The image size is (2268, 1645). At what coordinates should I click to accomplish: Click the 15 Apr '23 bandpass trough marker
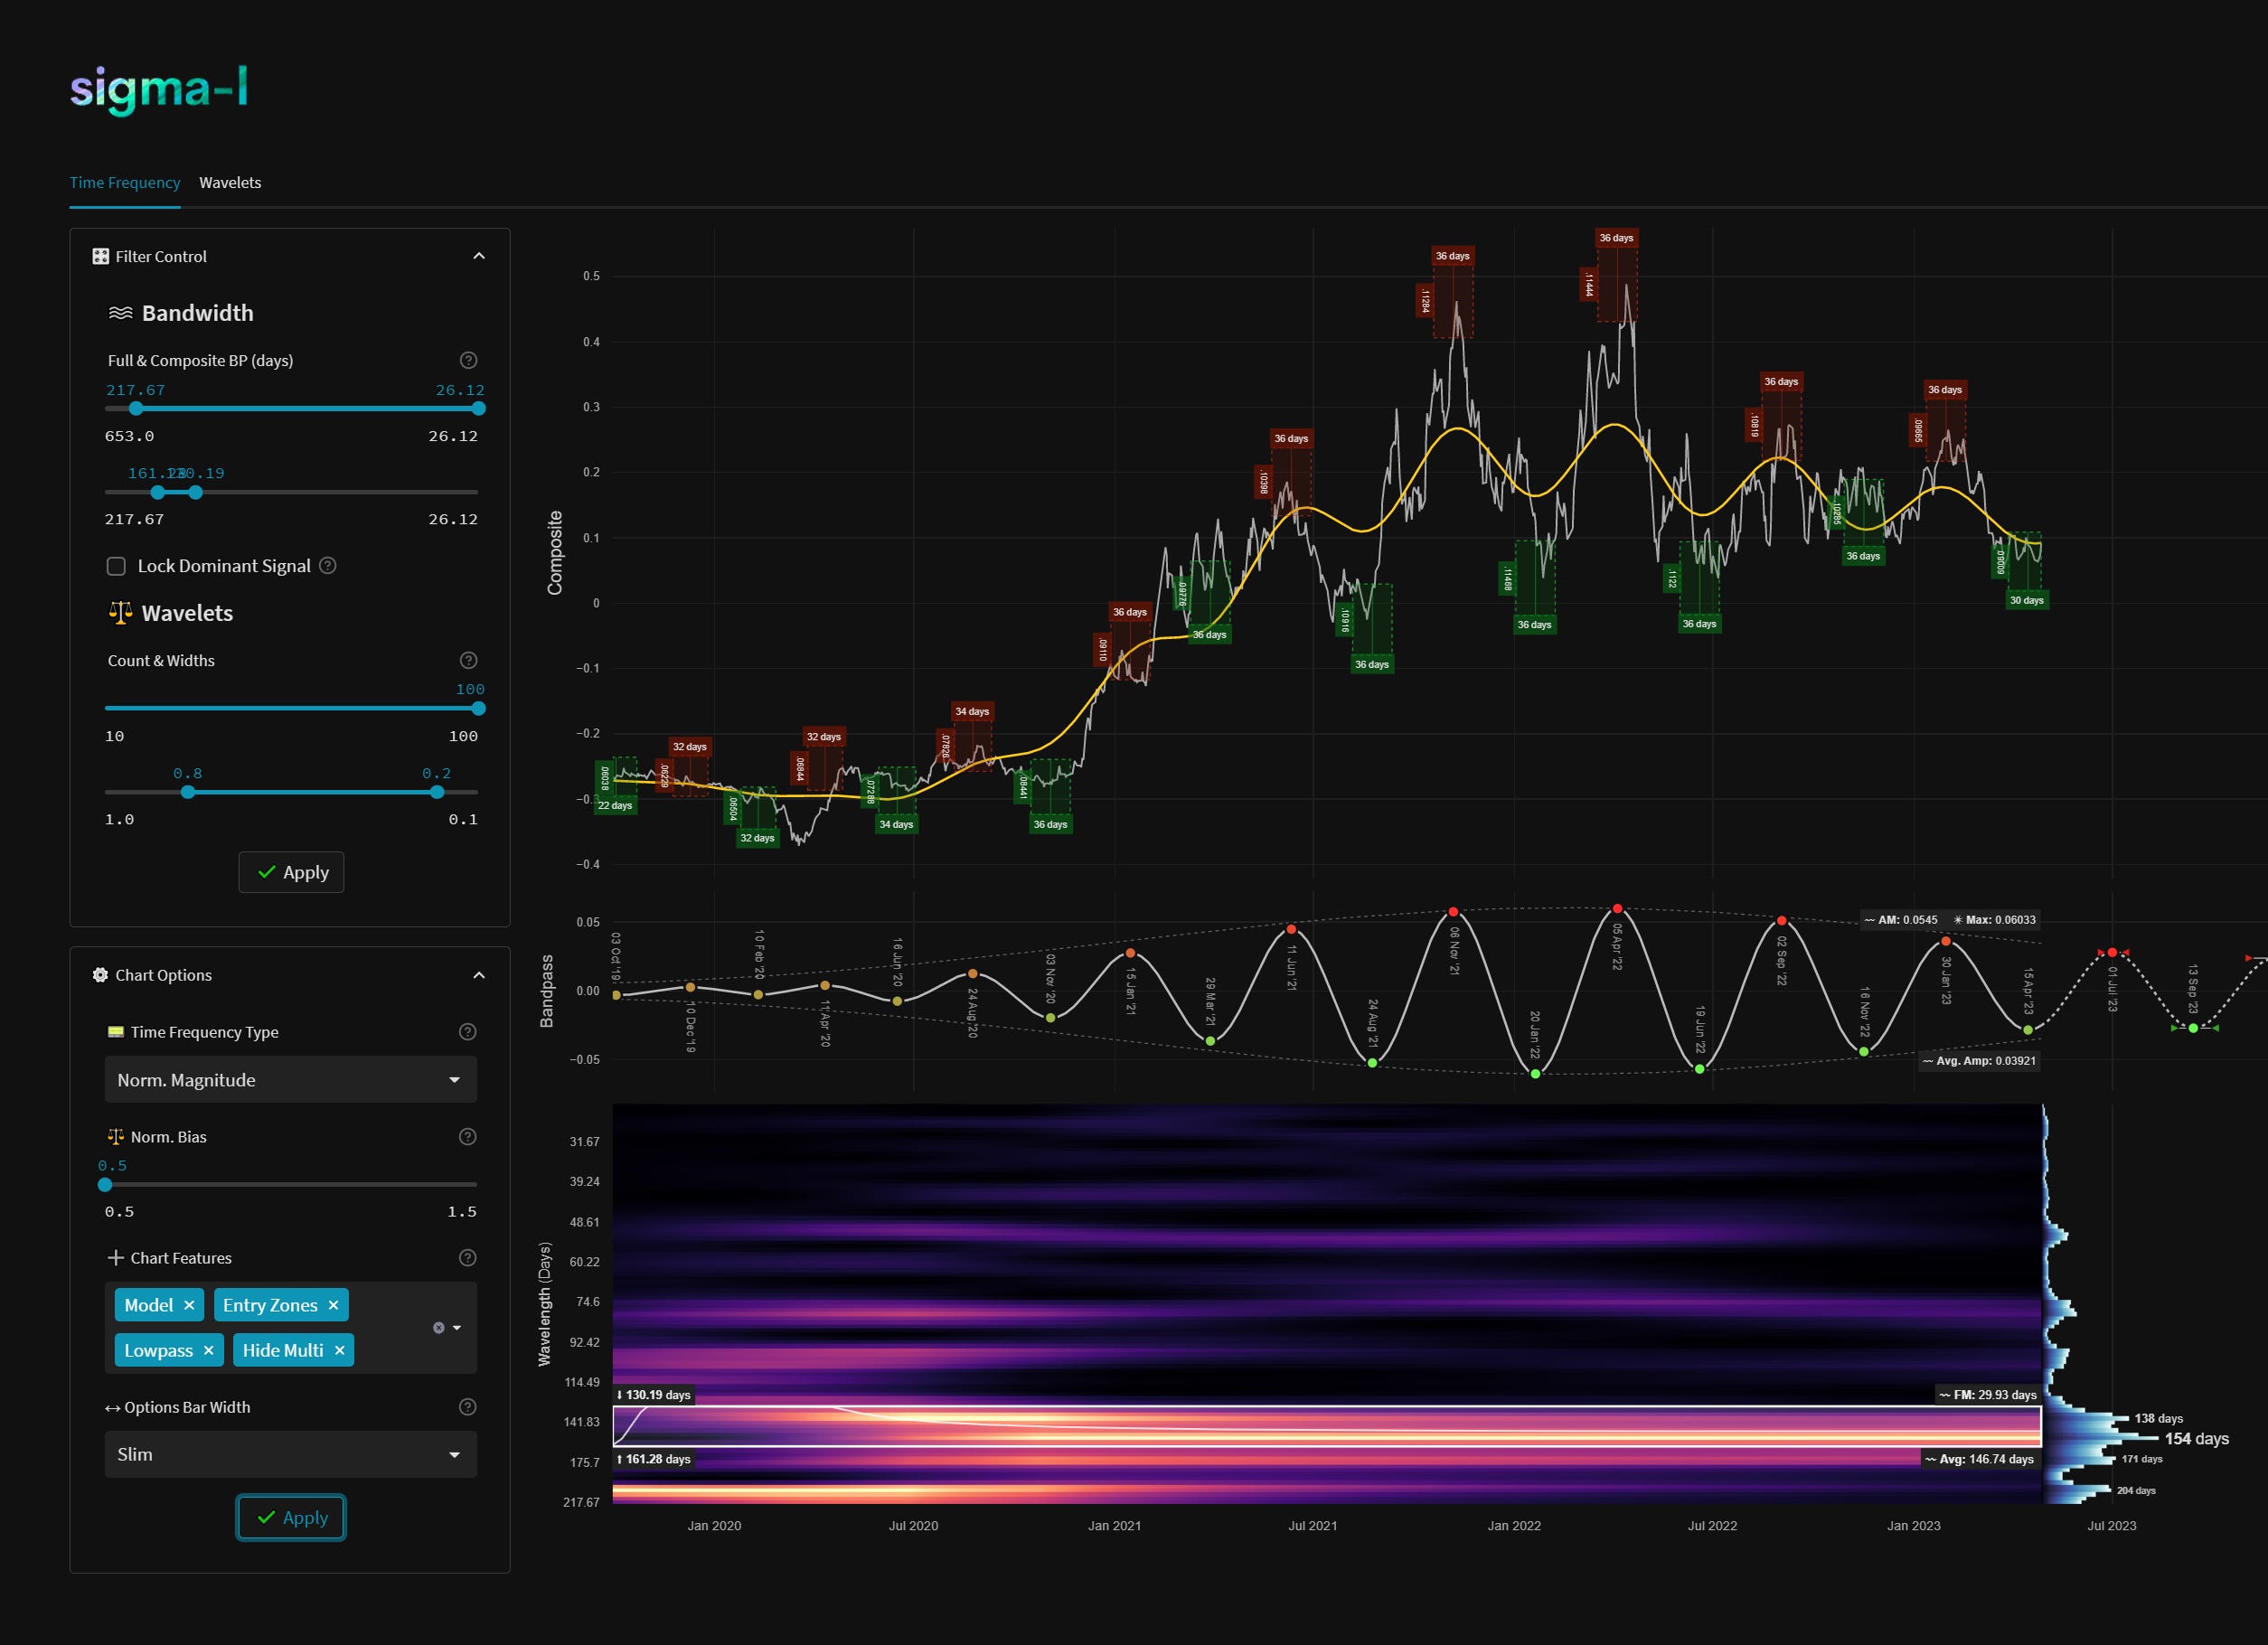point(2028,1030)
